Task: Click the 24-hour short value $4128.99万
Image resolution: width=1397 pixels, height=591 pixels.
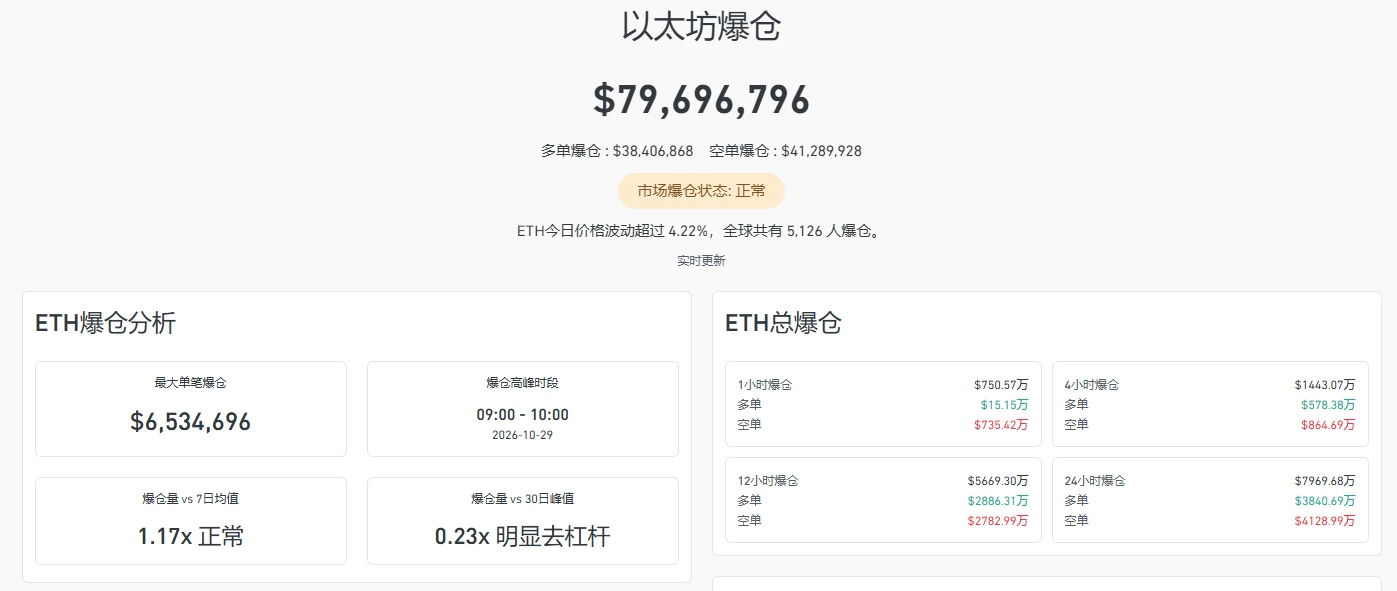Action: [x=1325, y=521]
